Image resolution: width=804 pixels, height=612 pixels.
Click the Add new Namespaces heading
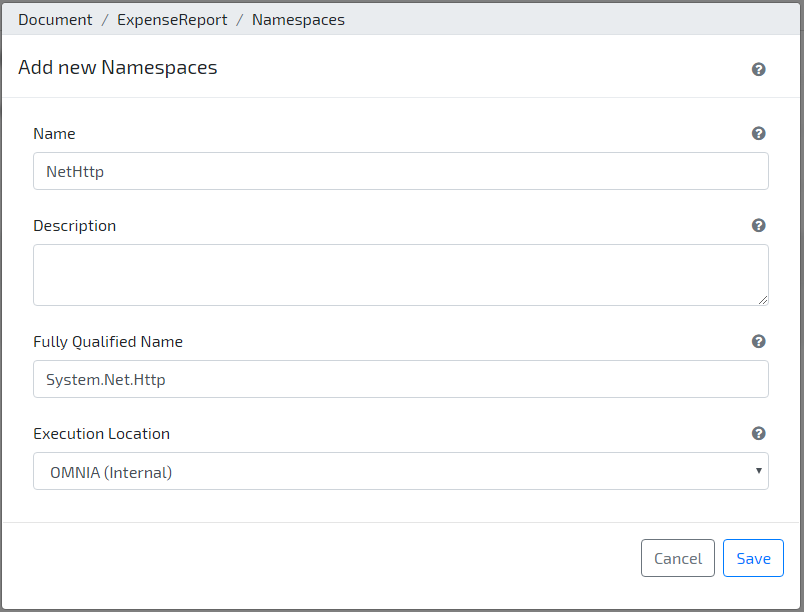pyautogui.click(x=118, y=68)
